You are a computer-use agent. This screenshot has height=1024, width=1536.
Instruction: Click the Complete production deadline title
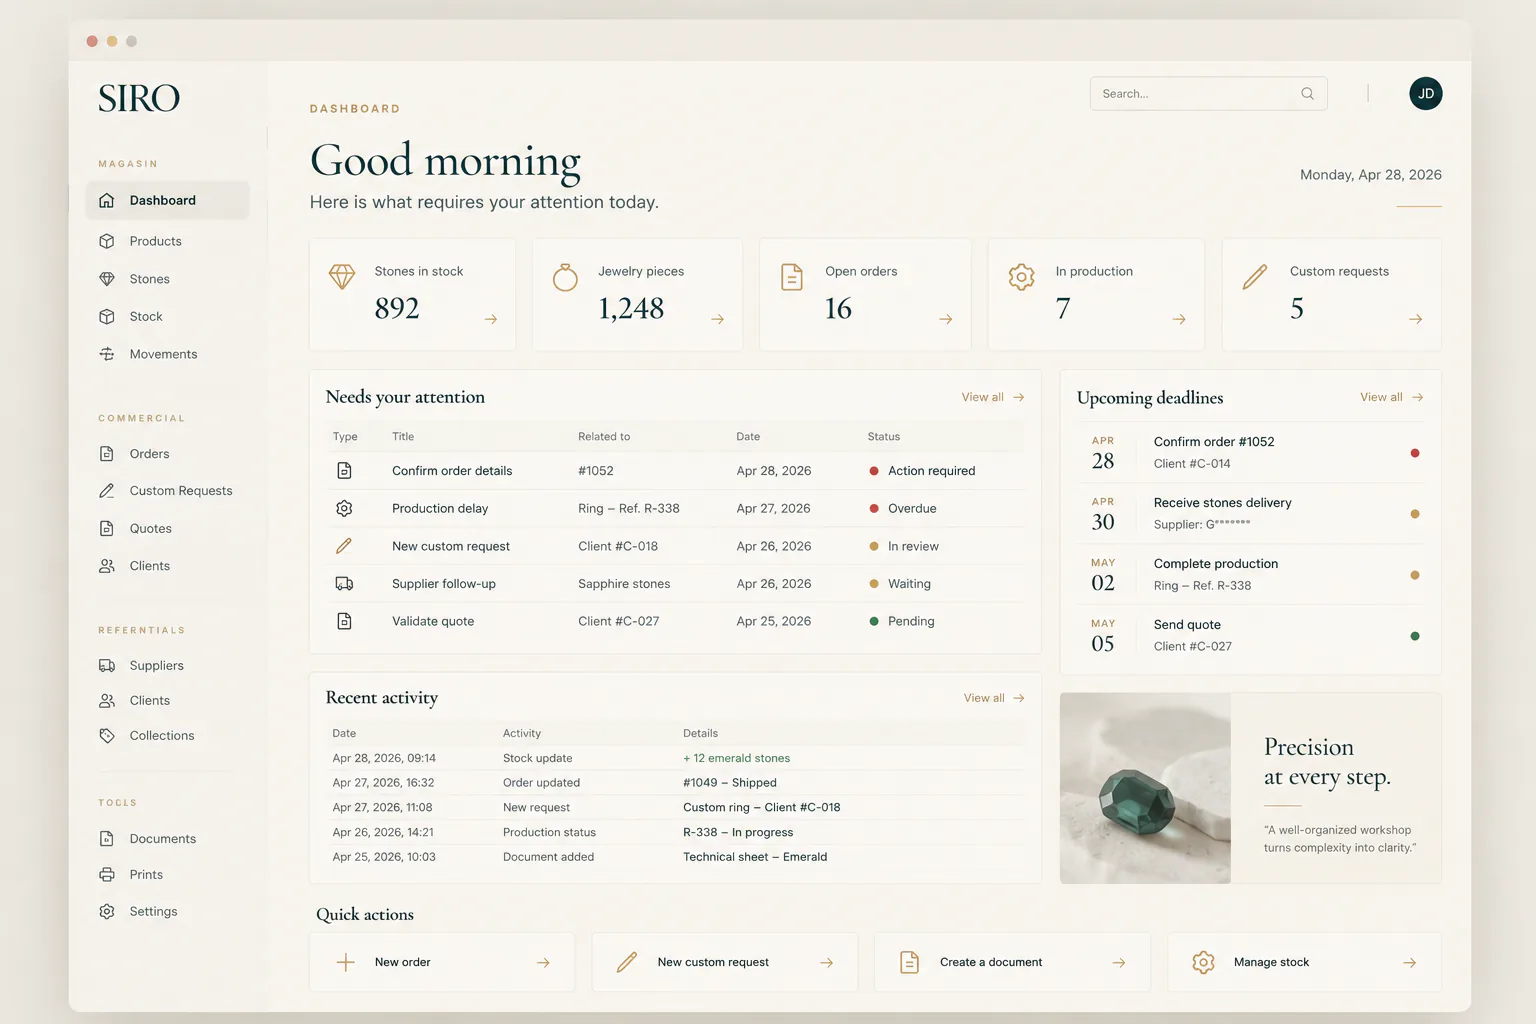point(1216,564)
